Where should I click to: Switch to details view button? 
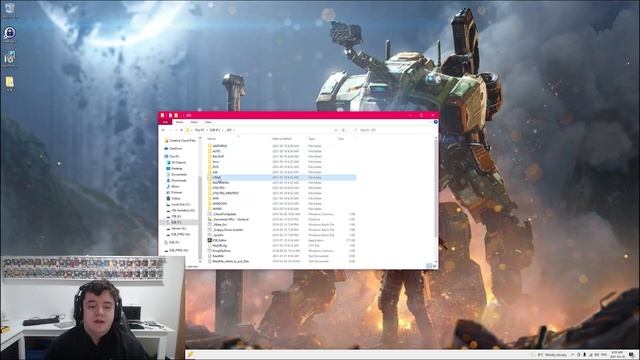(x=428, y=266)
